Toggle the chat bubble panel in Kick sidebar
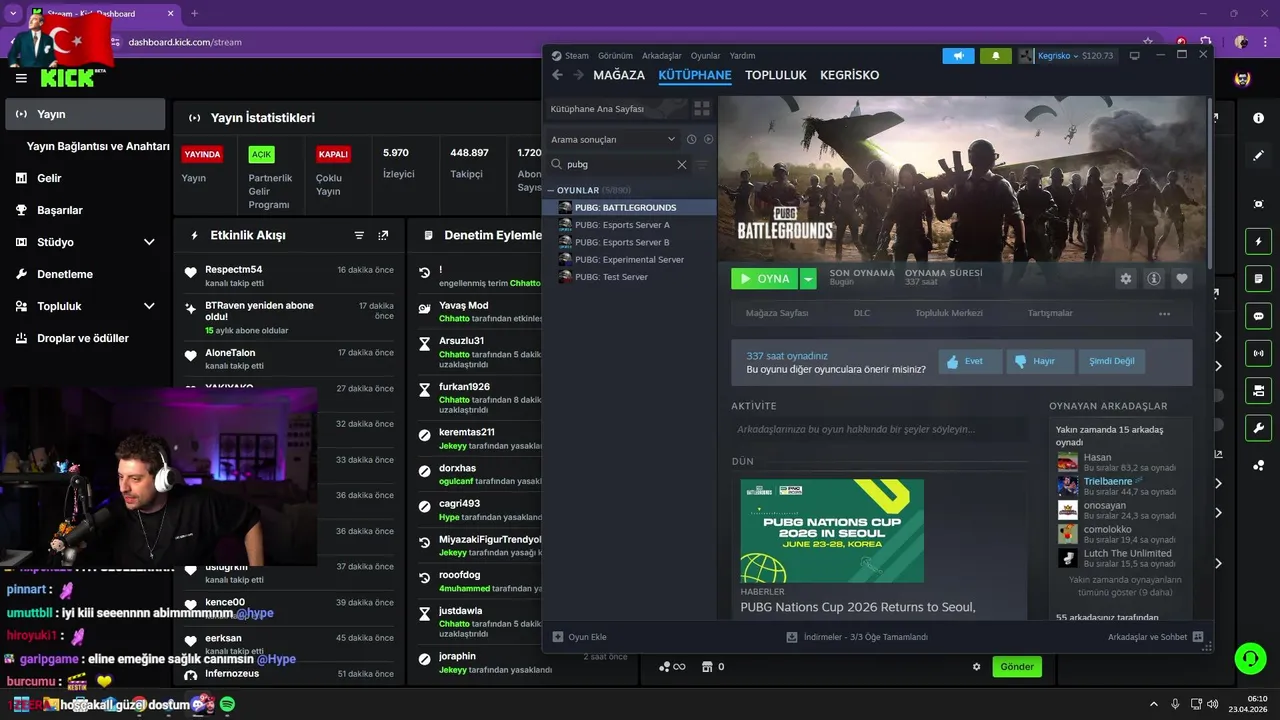 click(1258, 316)
